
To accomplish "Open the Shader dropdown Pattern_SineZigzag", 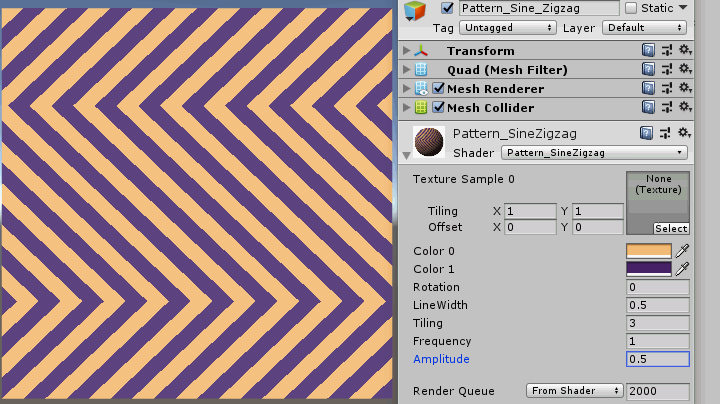I will click(594, 152).
